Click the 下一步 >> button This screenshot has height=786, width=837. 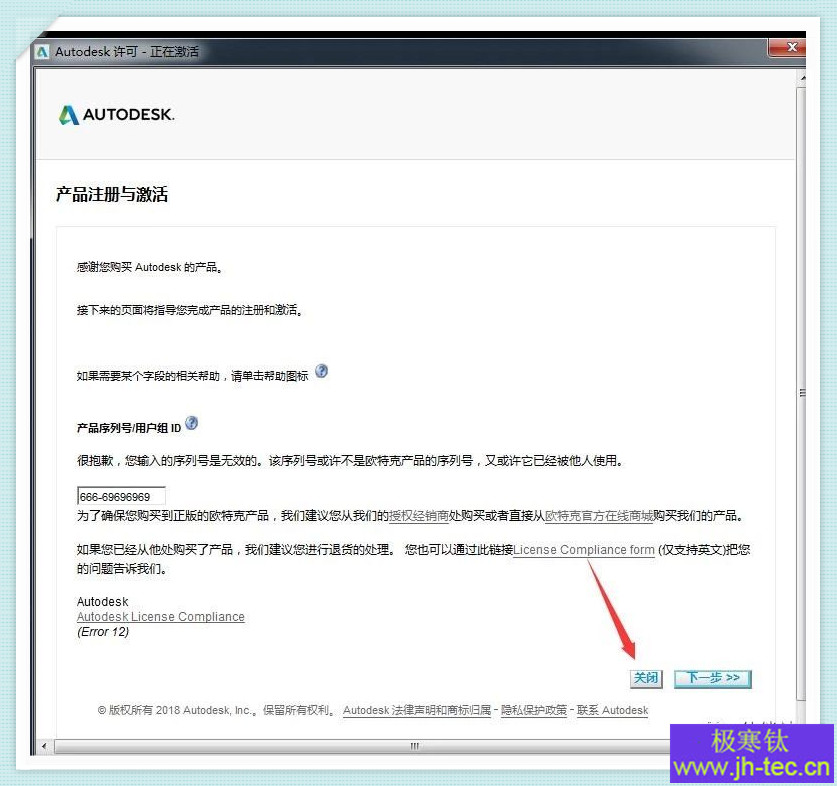[713, 678]
